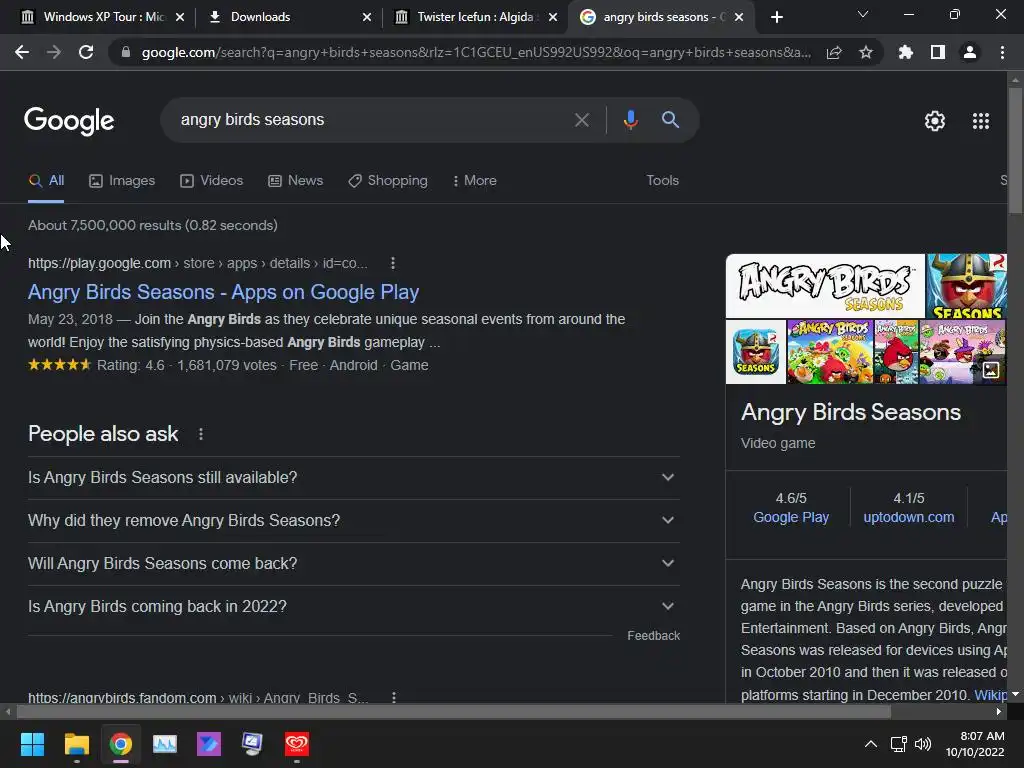
Task: Switch to the Images results tab
Action: click(x=122, y=181)
